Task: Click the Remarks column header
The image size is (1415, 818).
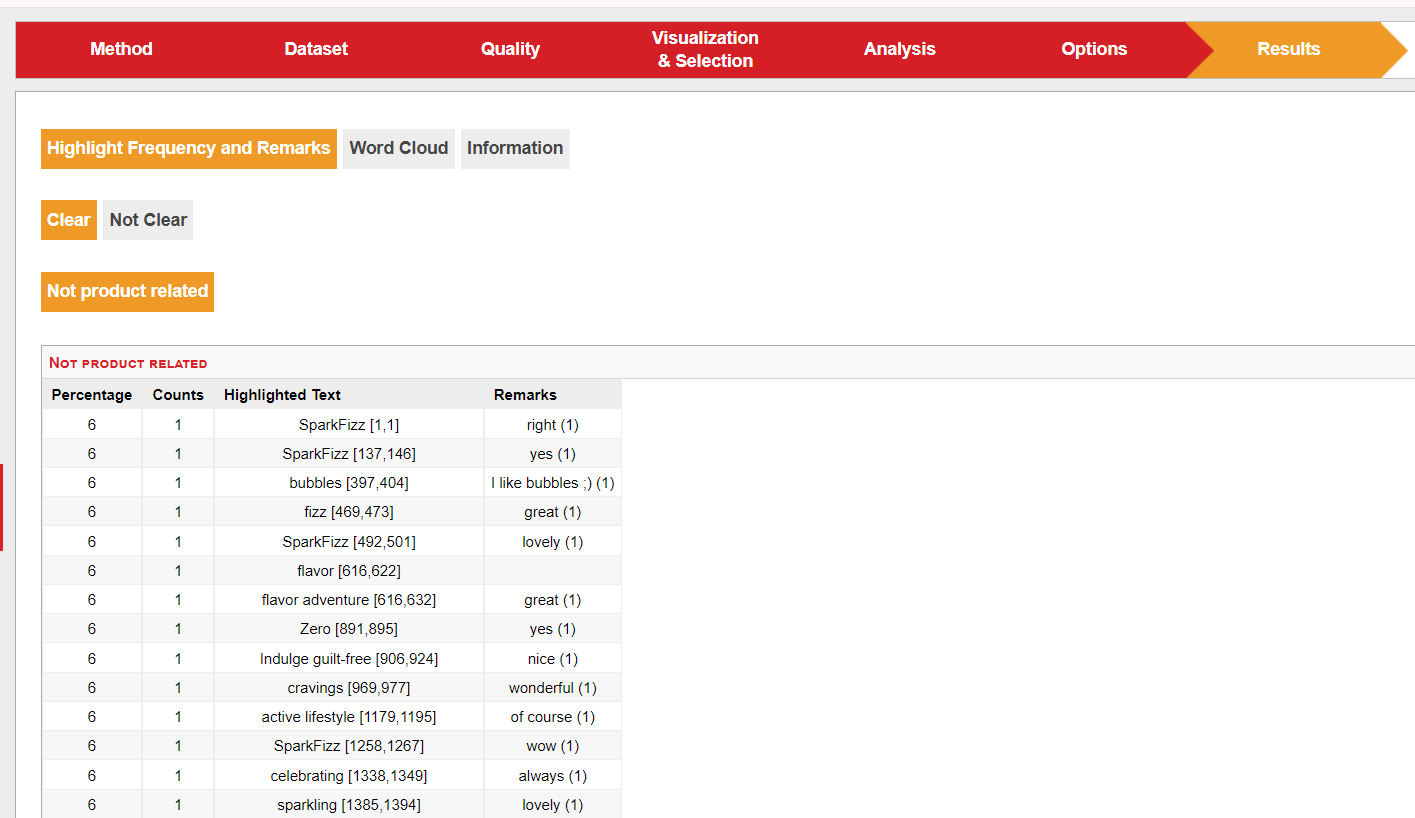Action: (x=525, y=395)
